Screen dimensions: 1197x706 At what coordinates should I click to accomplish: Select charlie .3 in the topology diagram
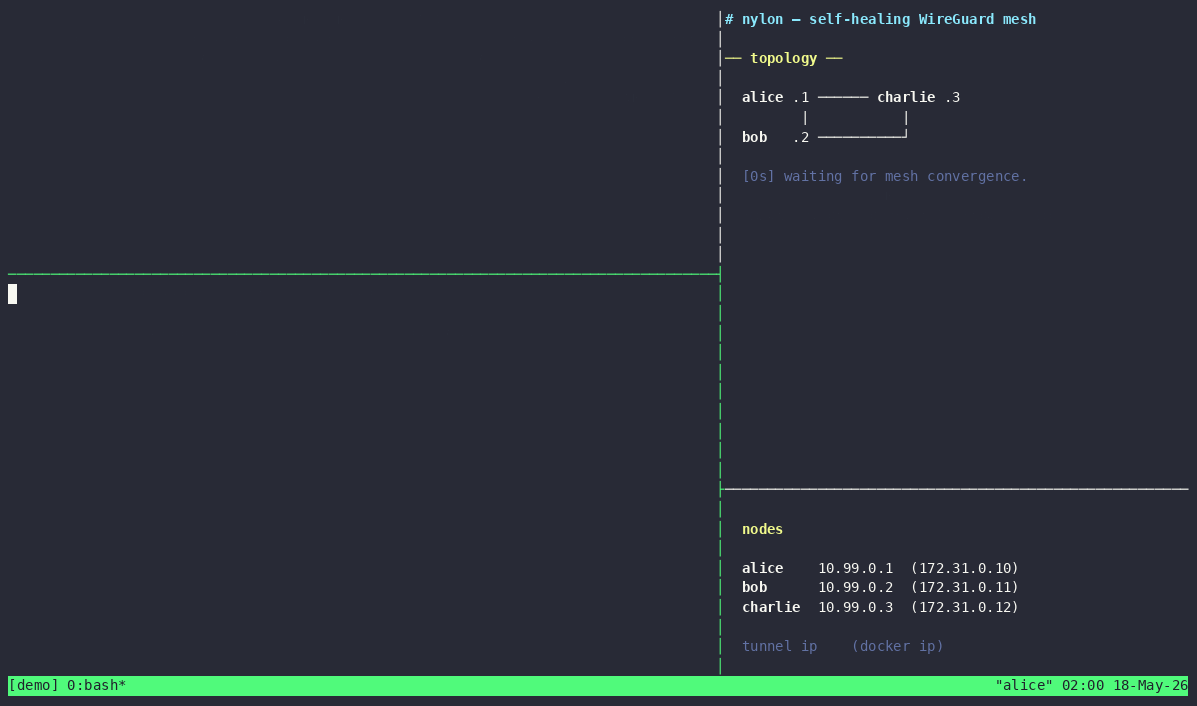[918, 97]
